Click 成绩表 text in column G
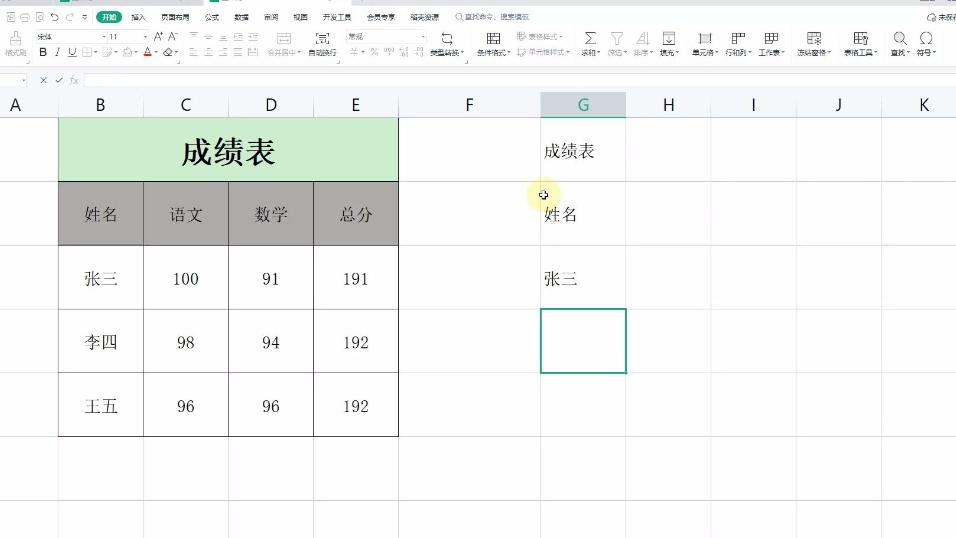 [x=569, y=151]
